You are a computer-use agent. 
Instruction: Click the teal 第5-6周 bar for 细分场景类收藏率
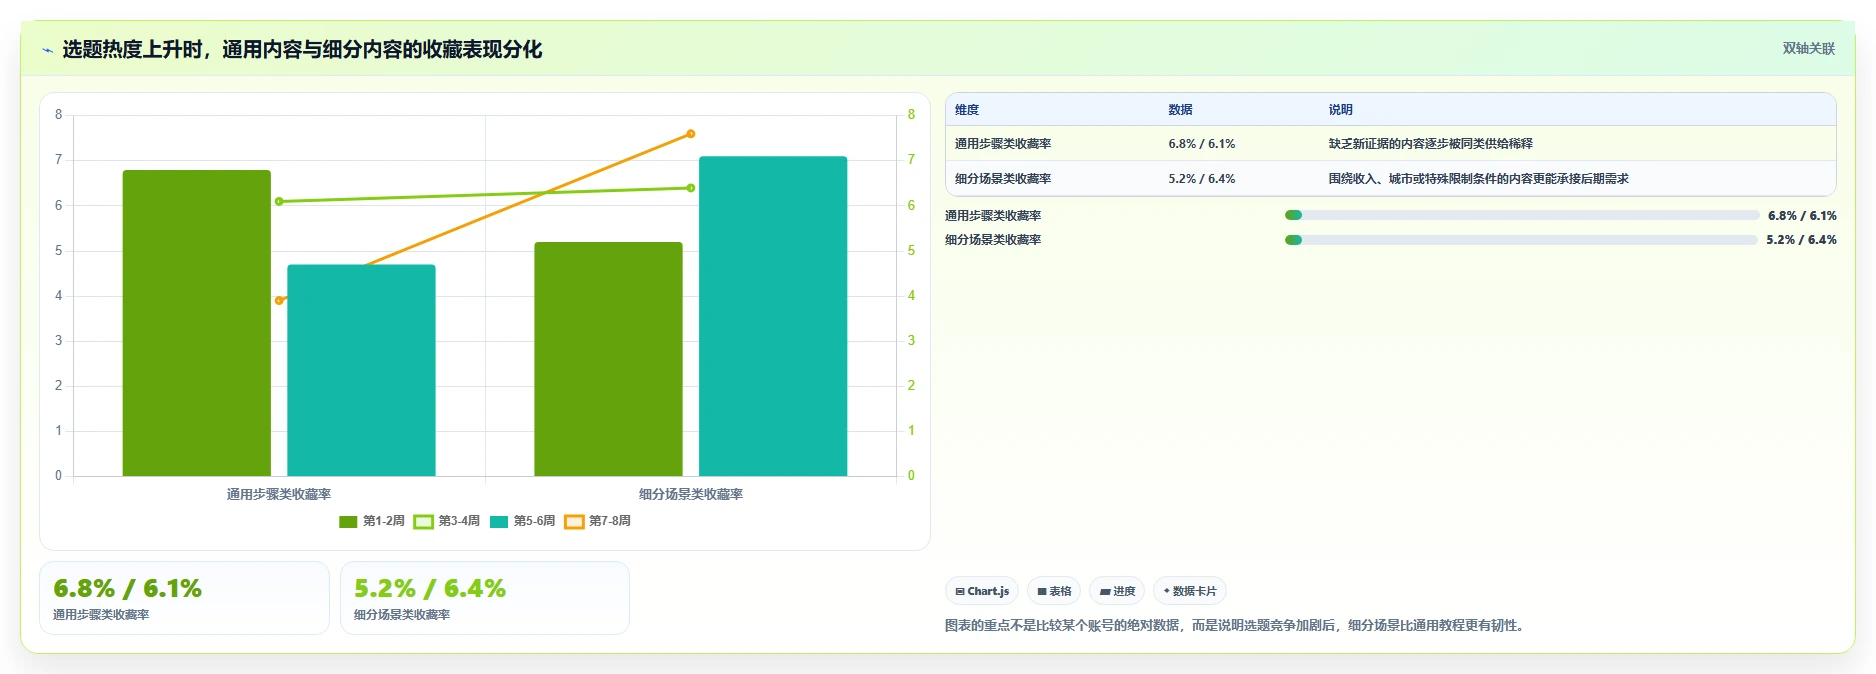point(773,316)
